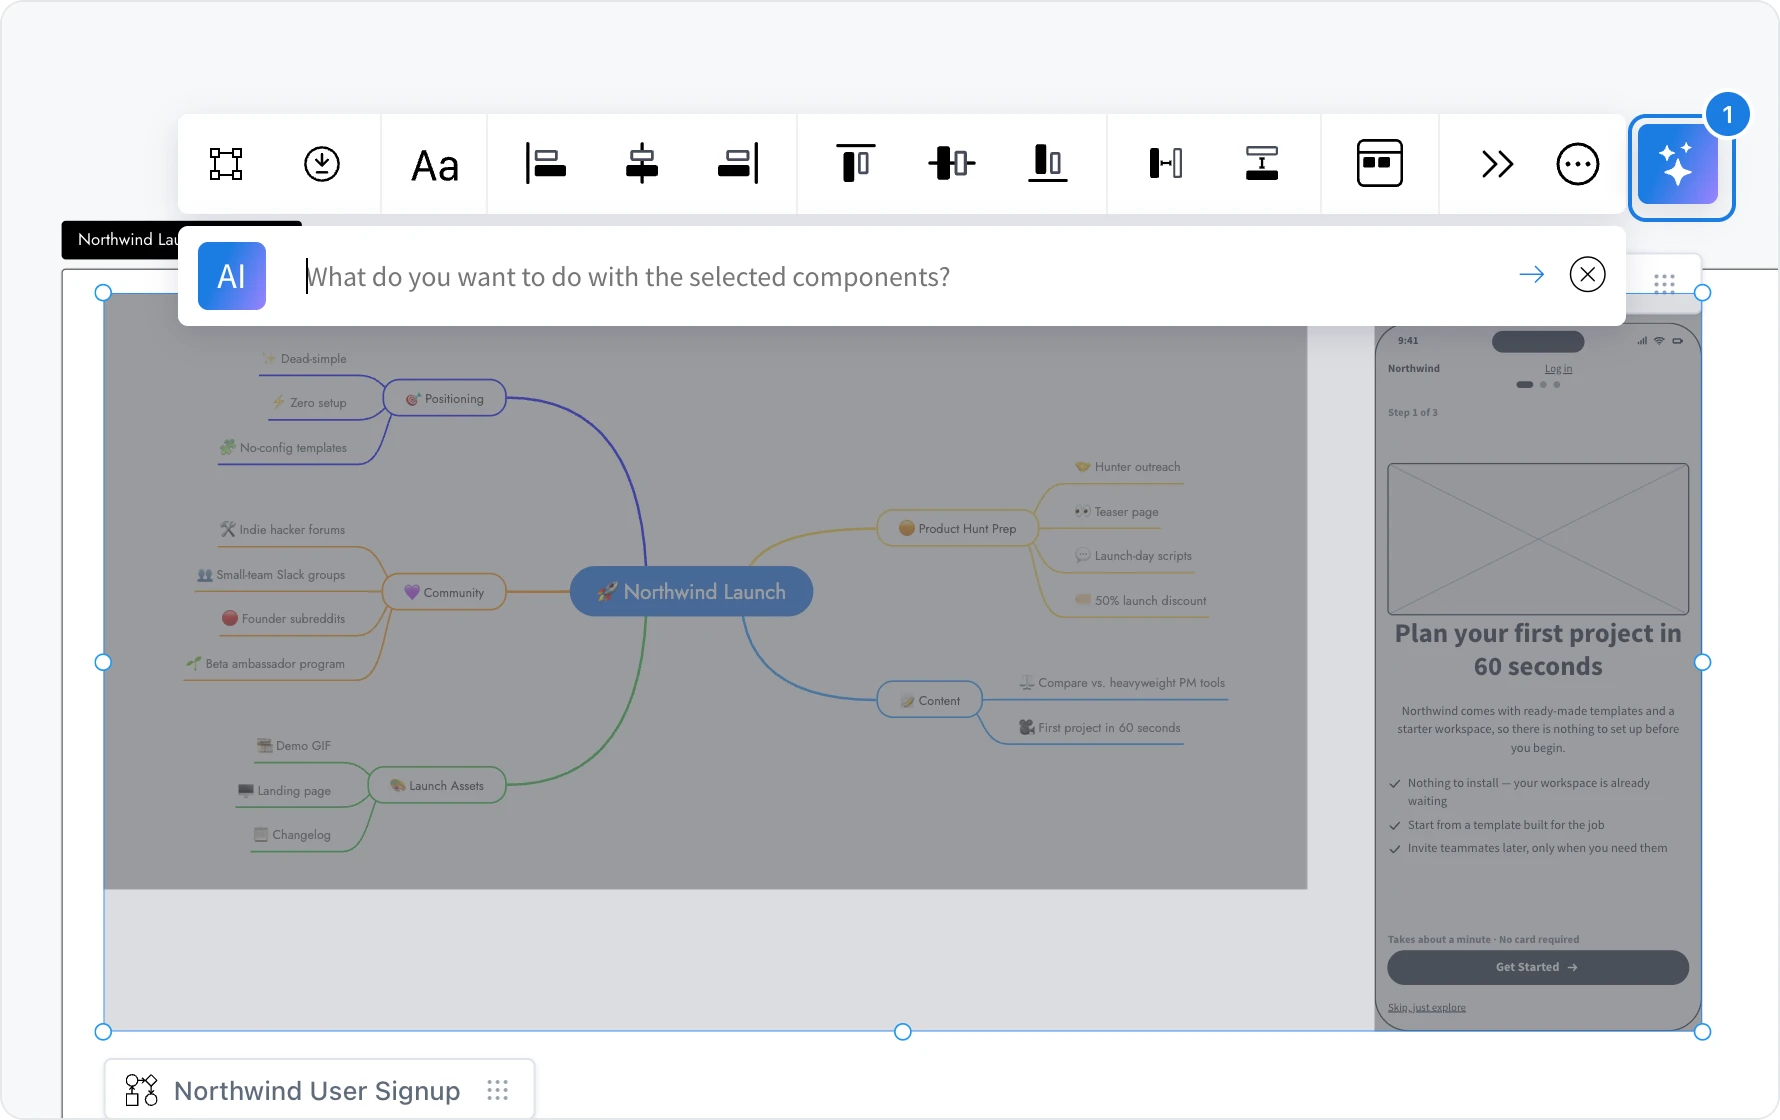This screenshot has height=1120, width=1780.
Task: Align components to the bottom edge
Action: pyautogui.click(x=1048, y=163)
